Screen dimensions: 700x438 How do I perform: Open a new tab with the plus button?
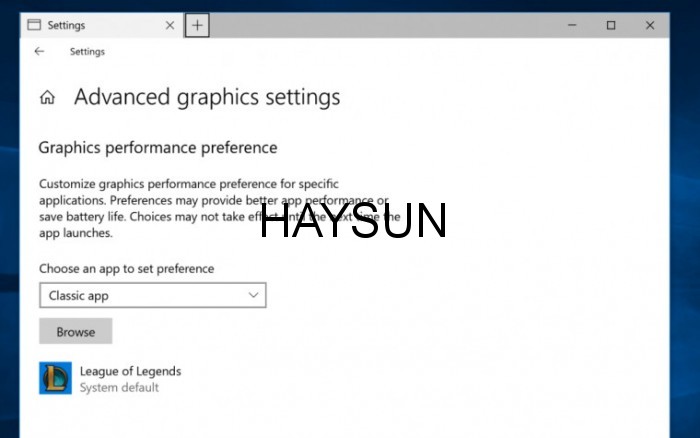click(x=197, y=25)
